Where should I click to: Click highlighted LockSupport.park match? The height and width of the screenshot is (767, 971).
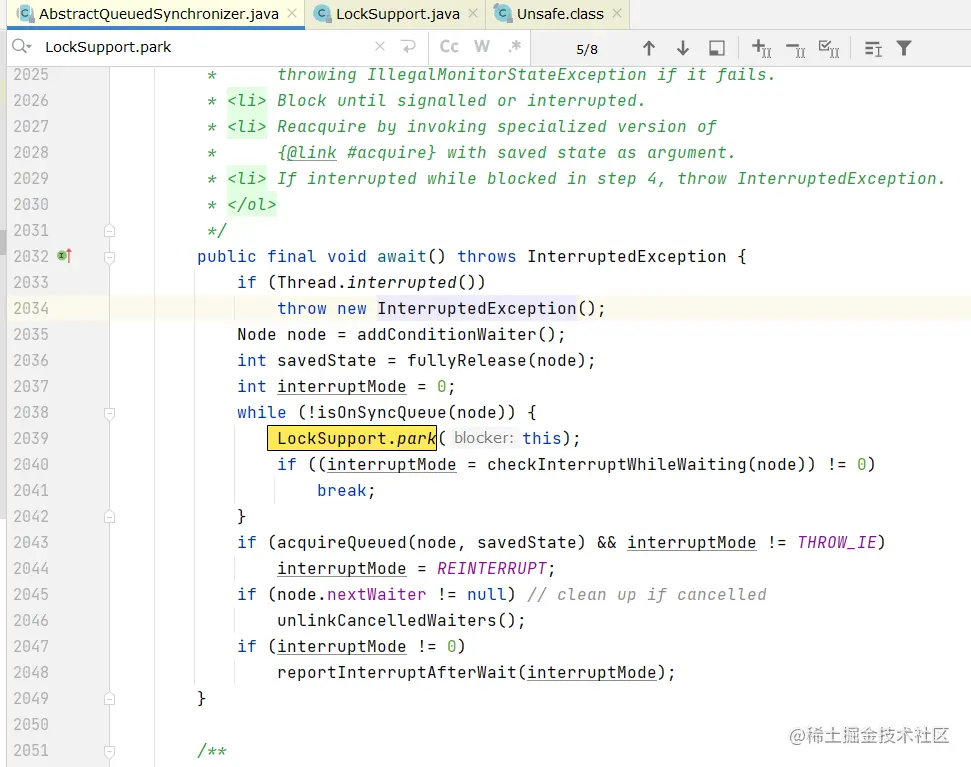tap(352, 438)
